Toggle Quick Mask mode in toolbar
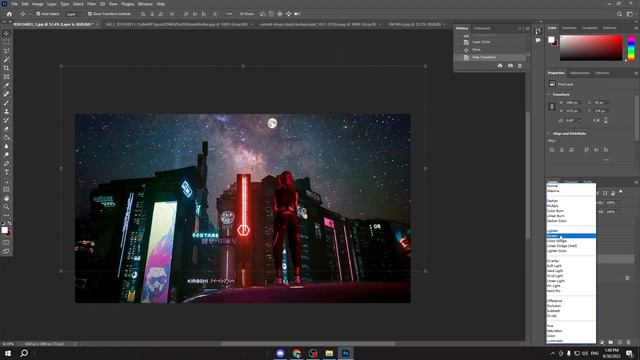Image resolution: width=640 pixels, height=360 pixels. 6,242
